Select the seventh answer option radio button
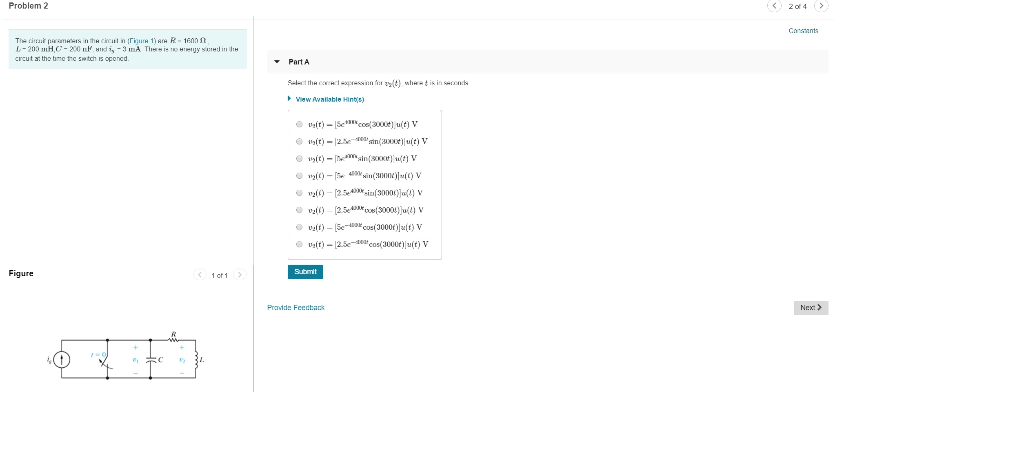 coord(299,227)
